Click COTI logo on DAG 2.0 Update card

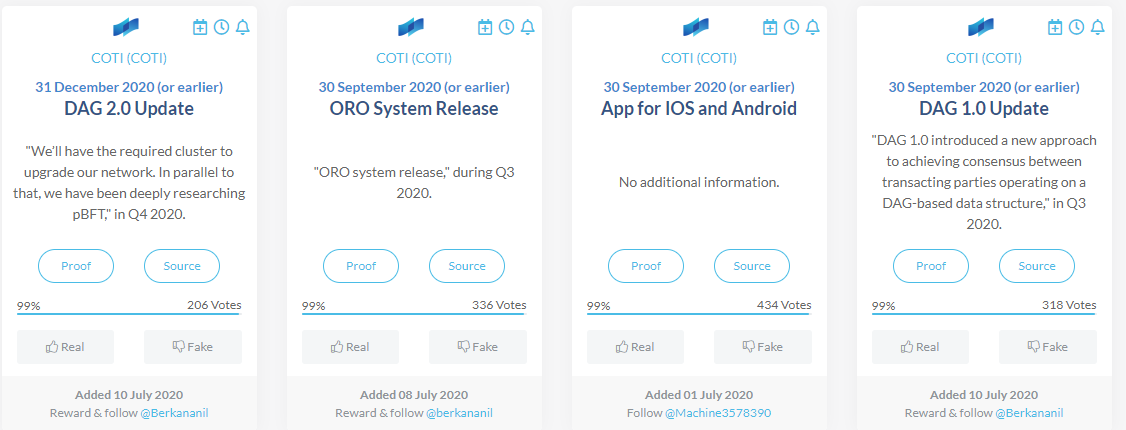(126, 27)
